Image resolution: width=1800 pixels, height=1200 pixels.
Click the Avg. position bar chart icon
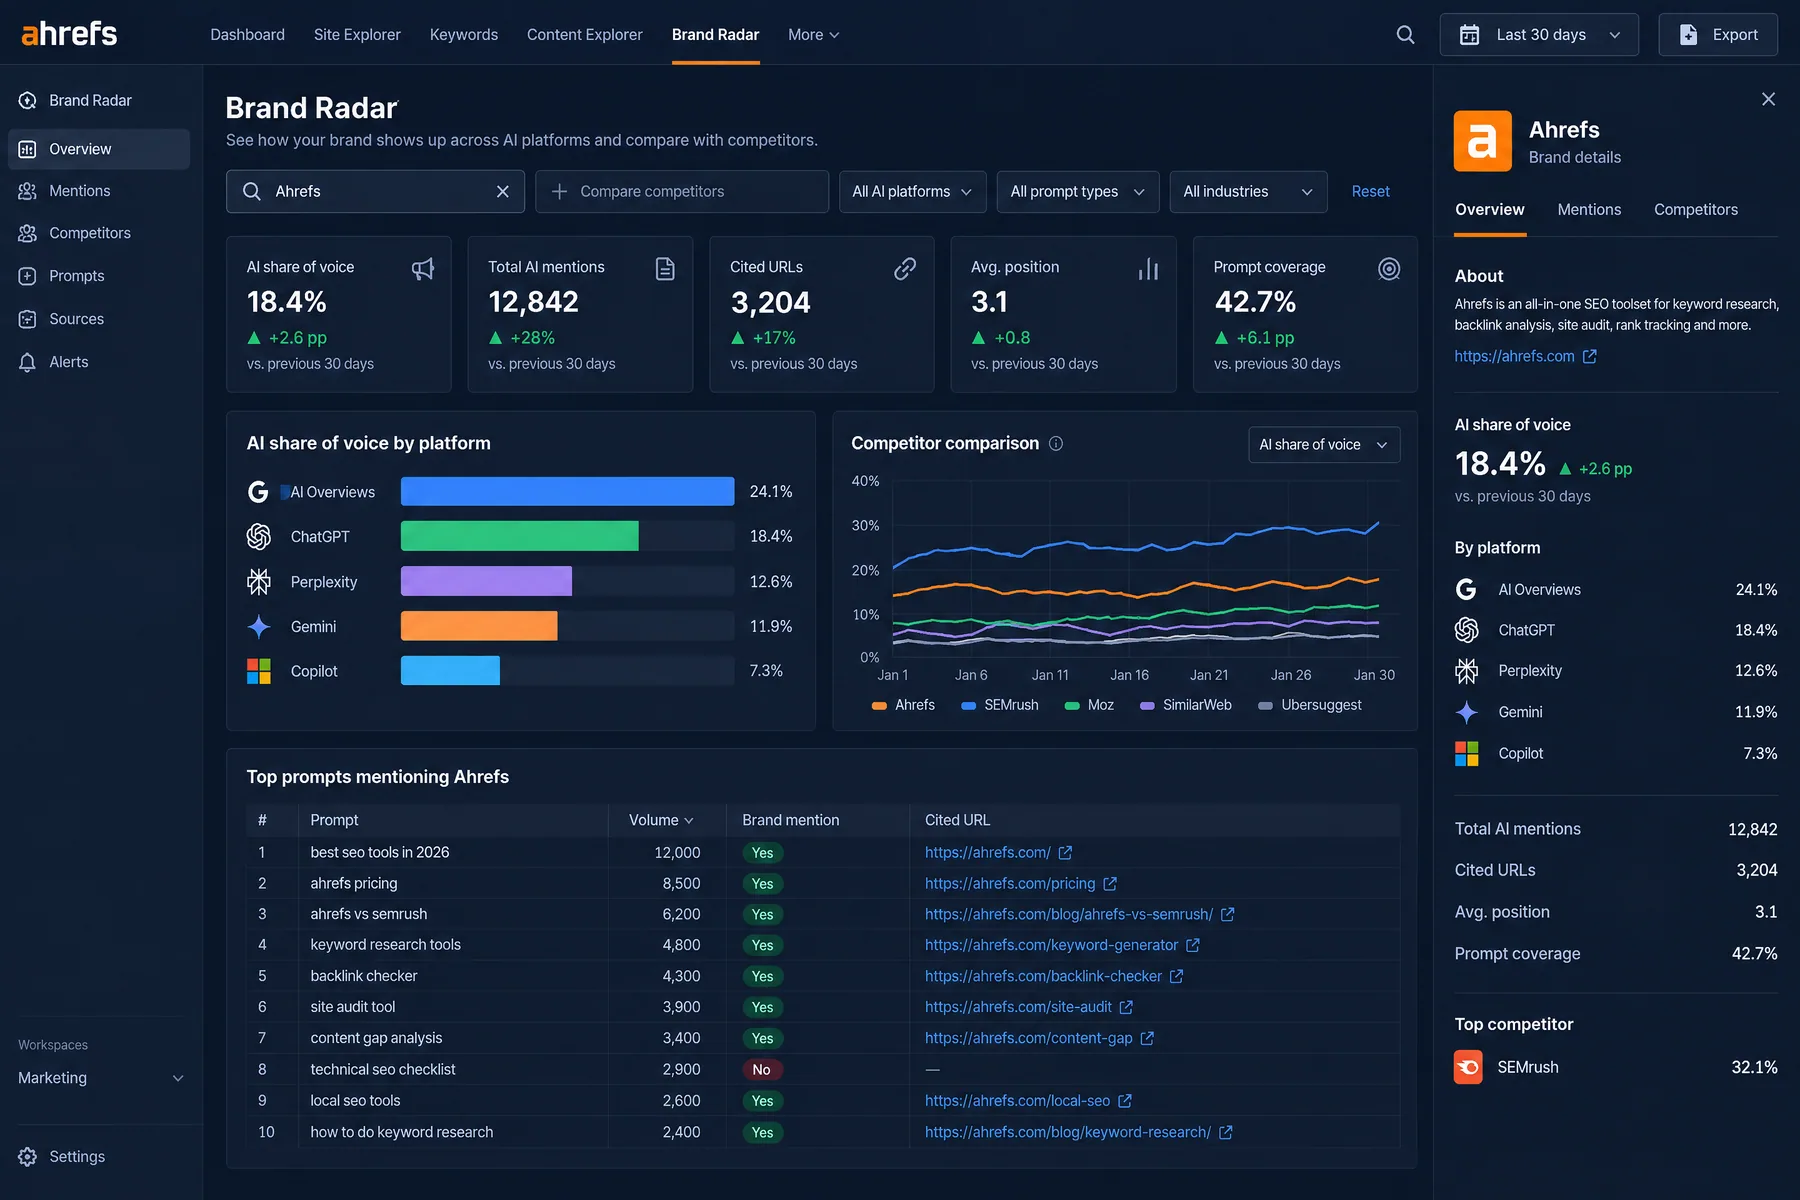(1148, 268)
